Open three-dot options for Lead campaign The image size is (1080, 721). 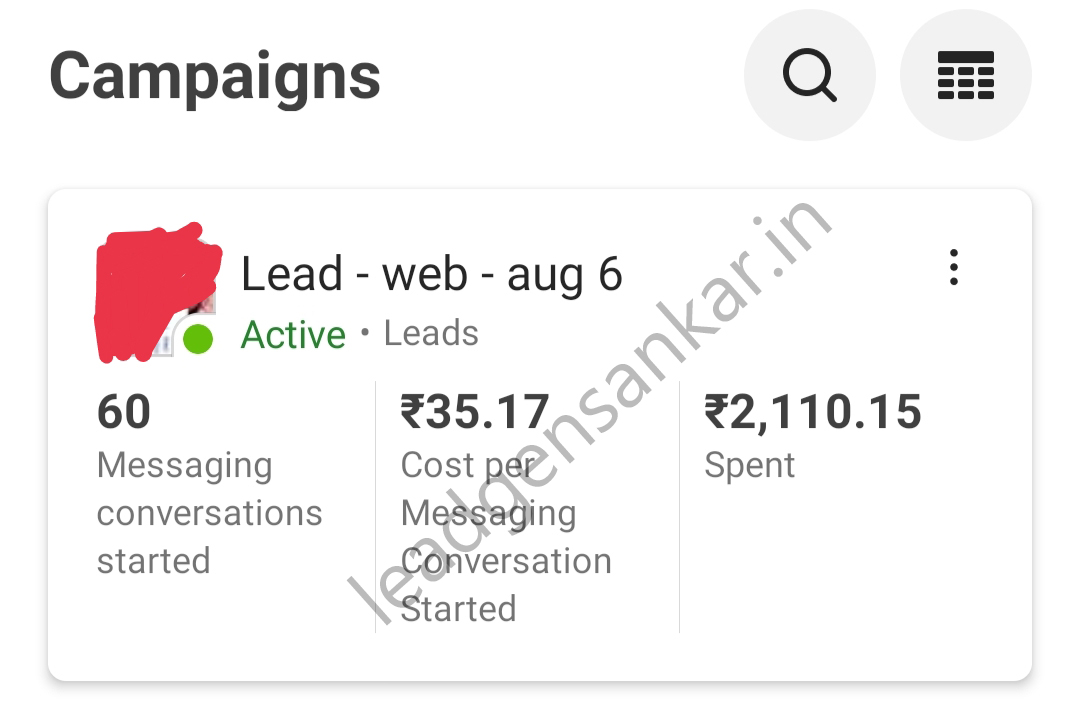point(954,268)
